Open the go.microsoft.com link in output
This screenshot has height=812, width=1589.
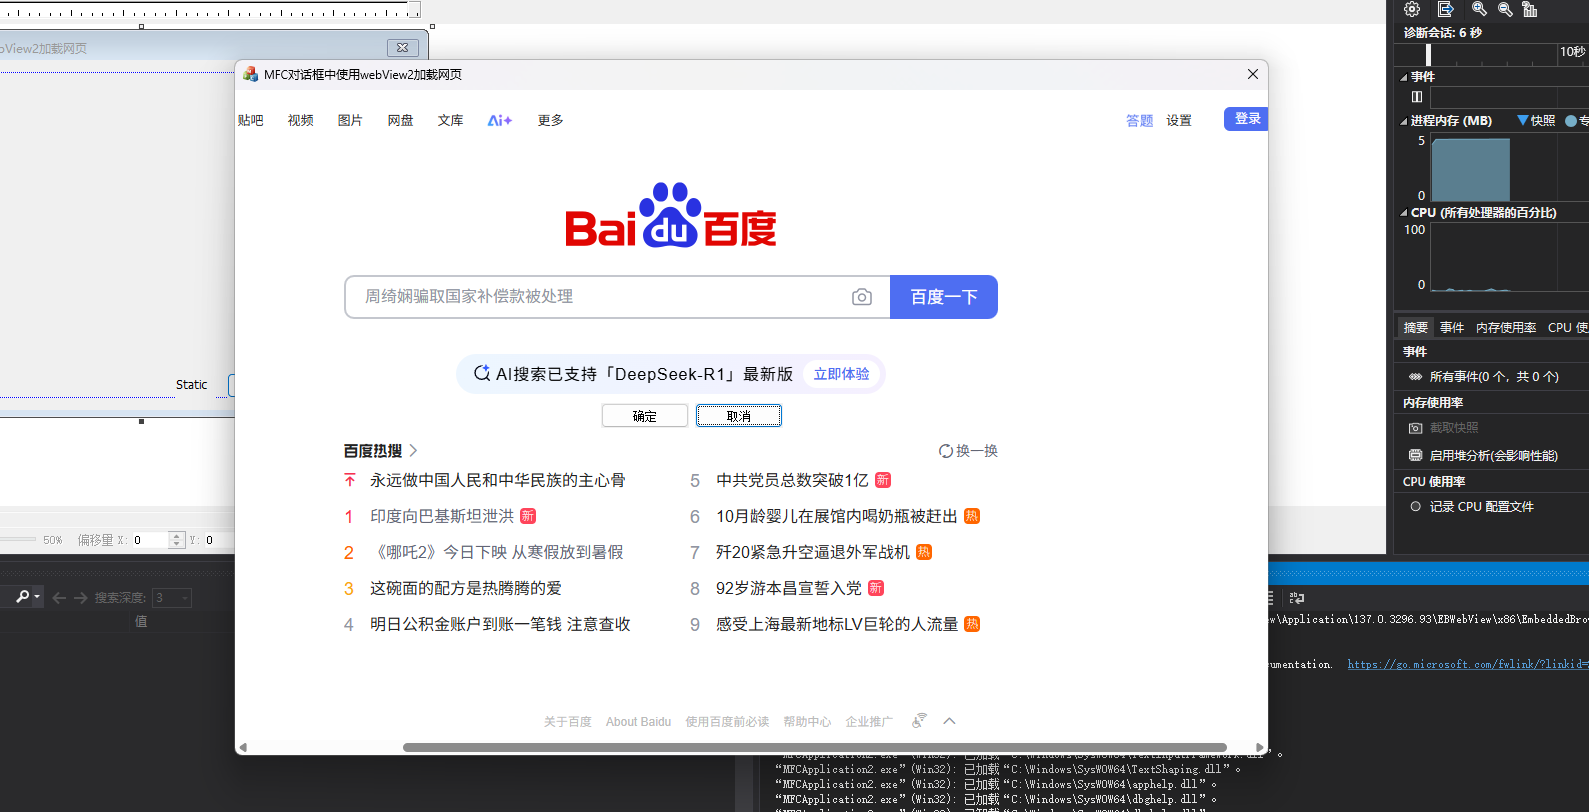tap(1468, 664)
